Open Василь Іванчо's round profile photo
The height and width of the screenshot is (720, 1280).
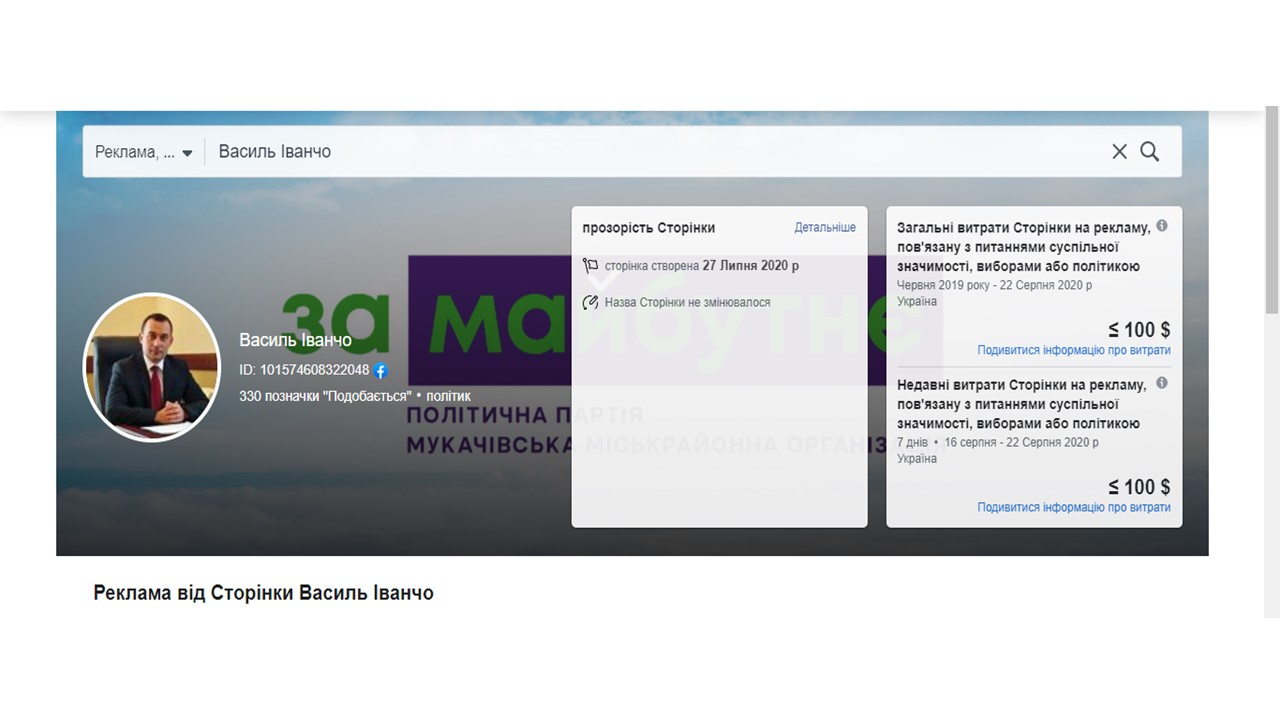point(151,368)
